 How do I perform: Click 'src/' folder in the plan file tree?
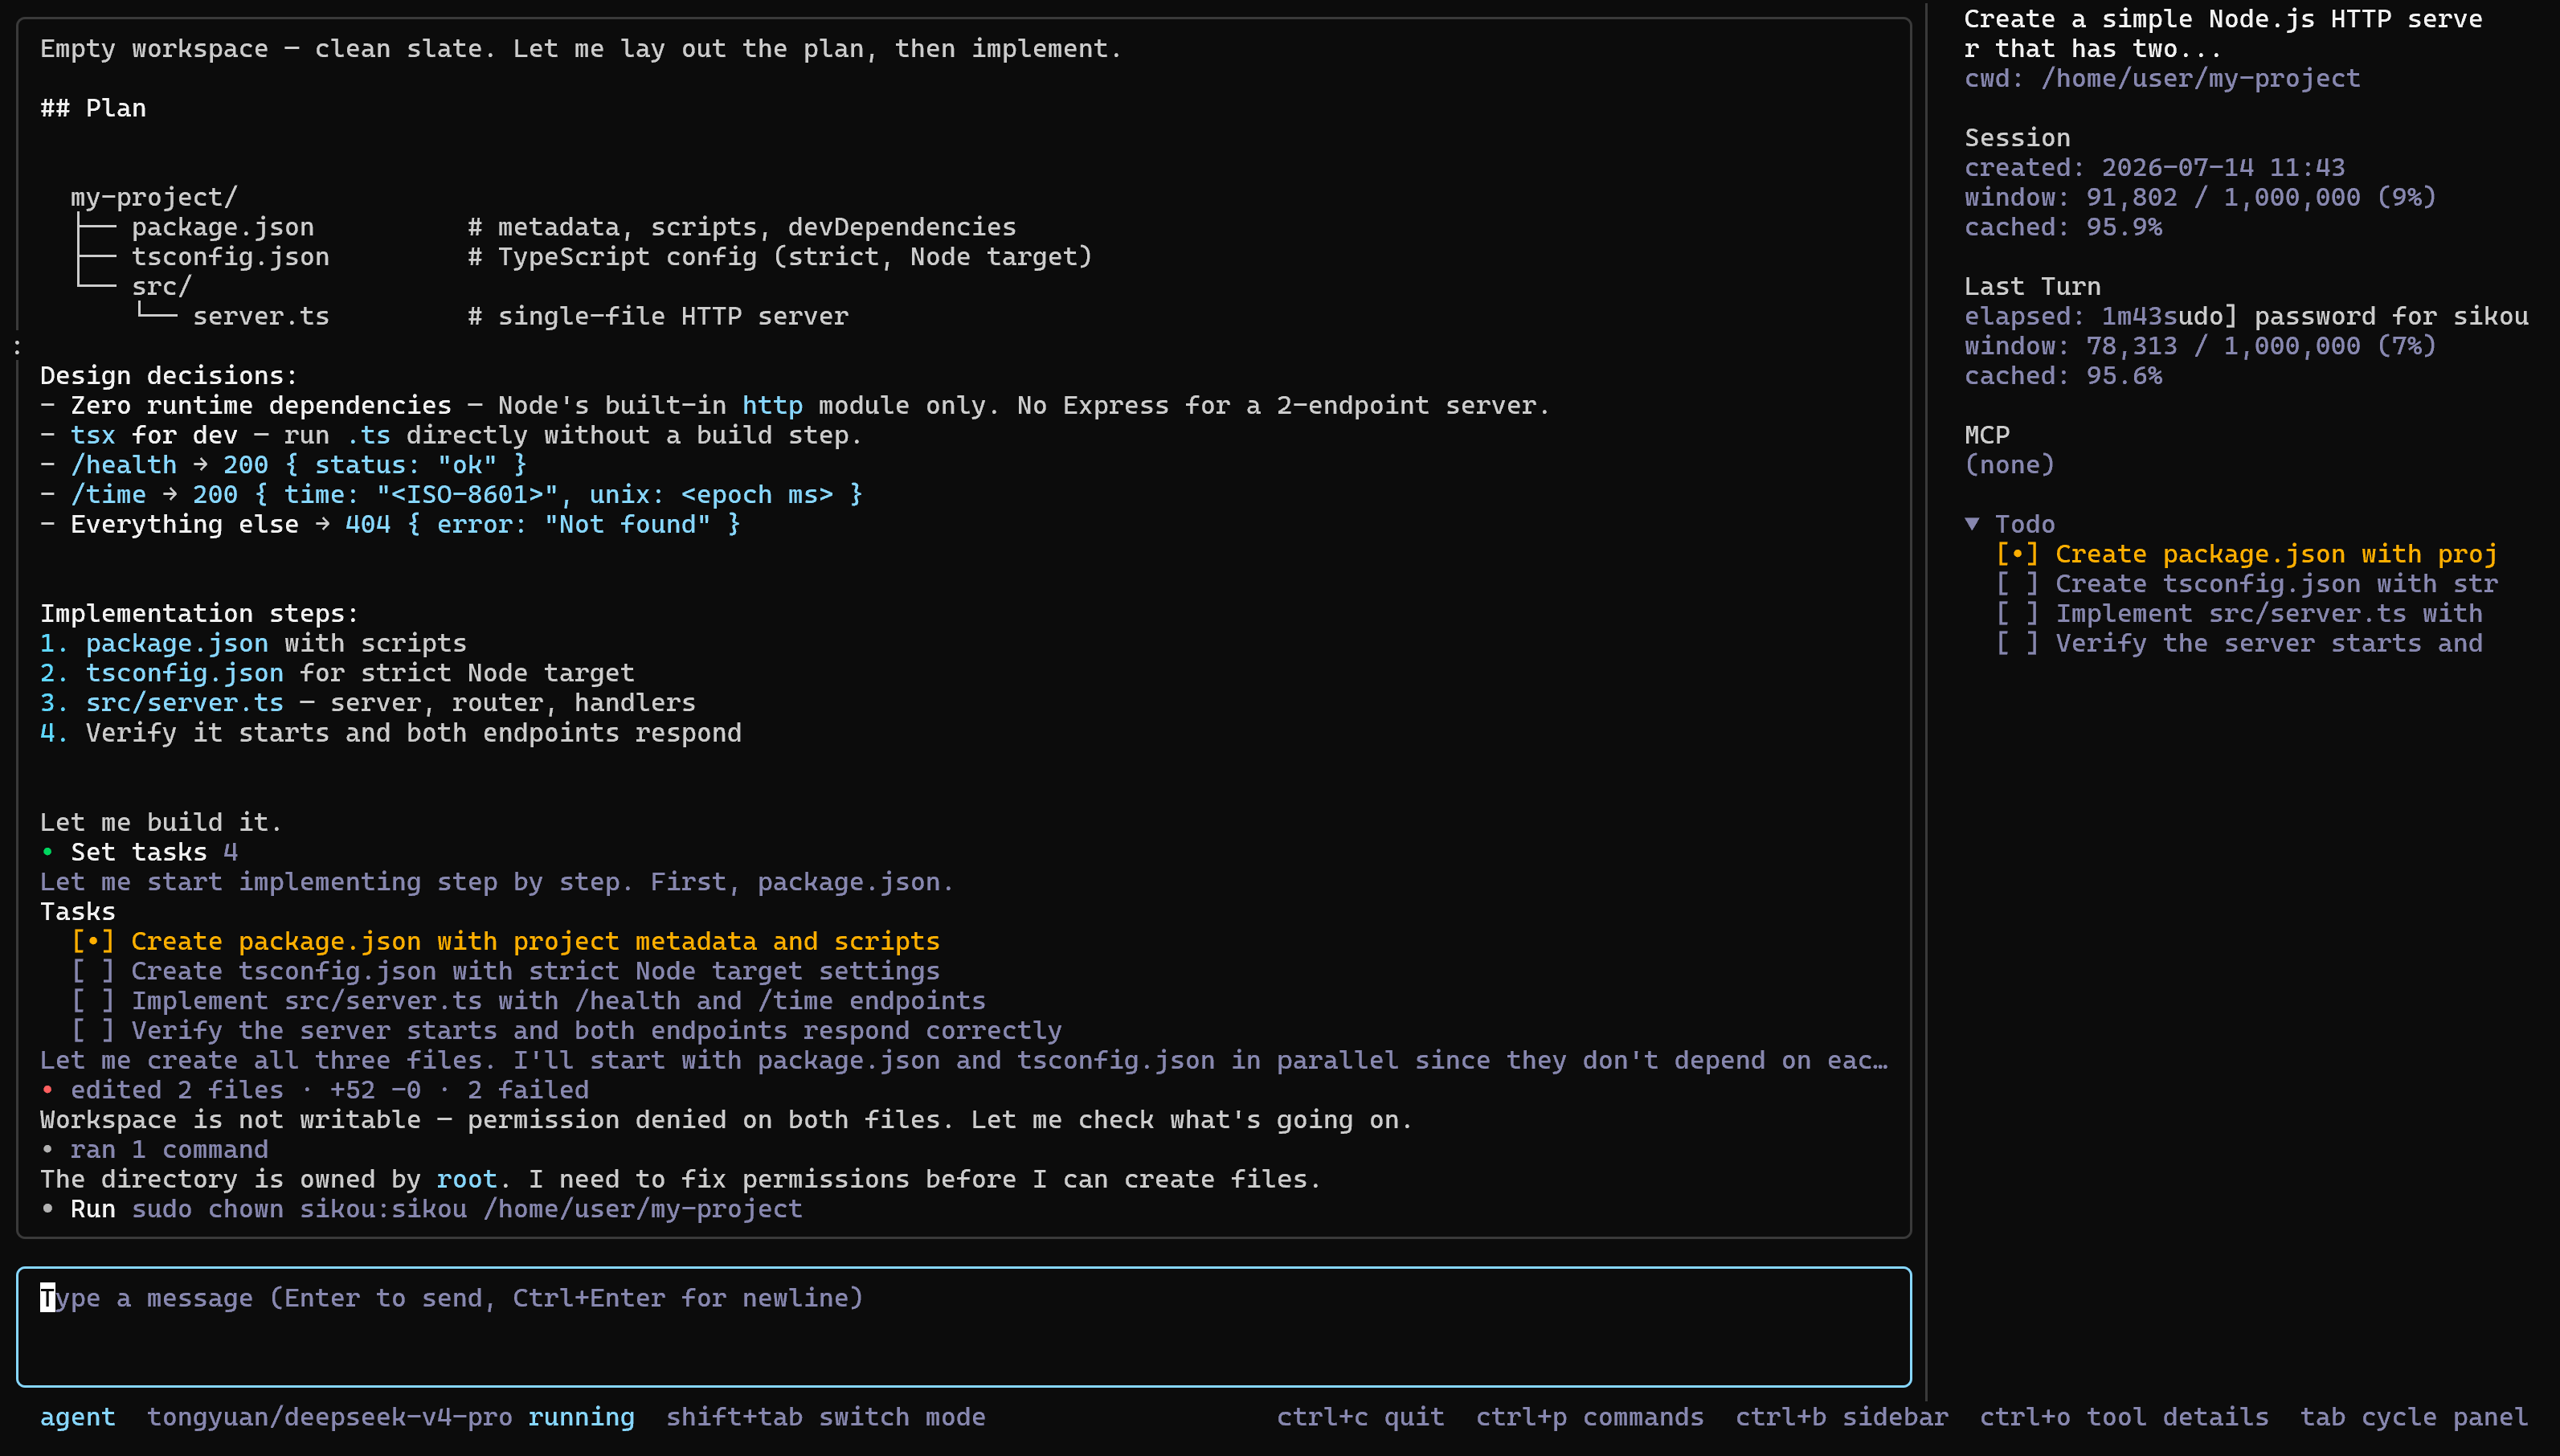[161, 287]
